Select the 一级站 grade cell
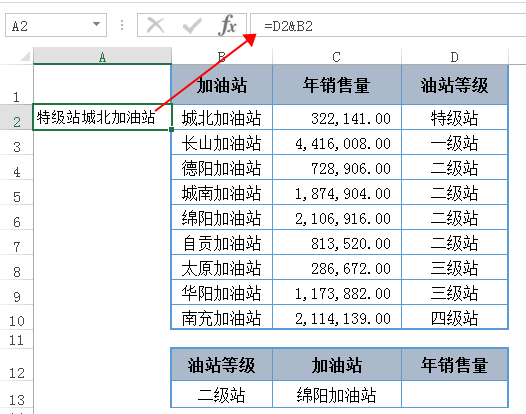This screenshot has height=414, width=526. [455, 143]
